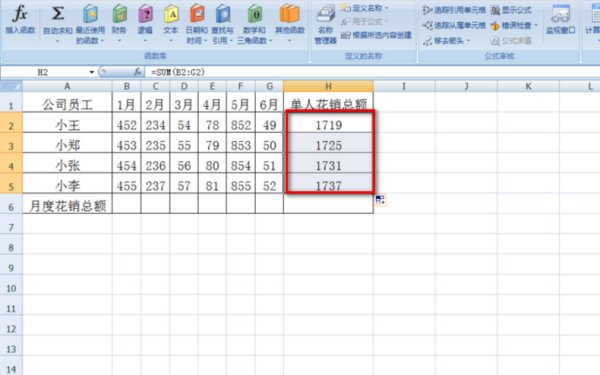
Task: Open More Functions (其他函数) menu
Action: pyautogui.click(x=290, y=23)
